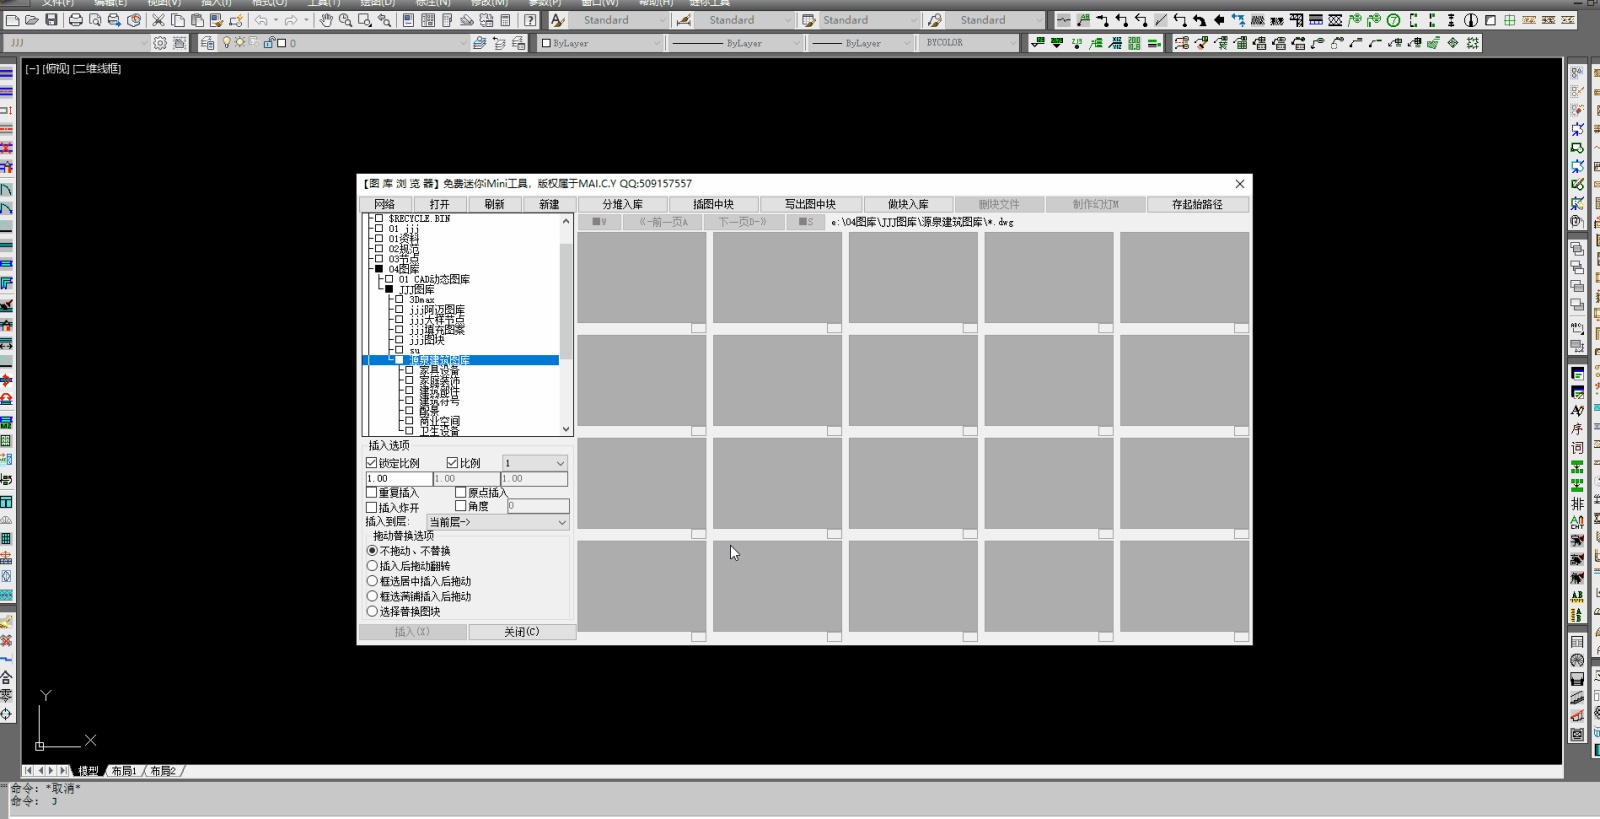
Task: Open the BYCOLOR plot style dropdown
Action: (968, 43)
